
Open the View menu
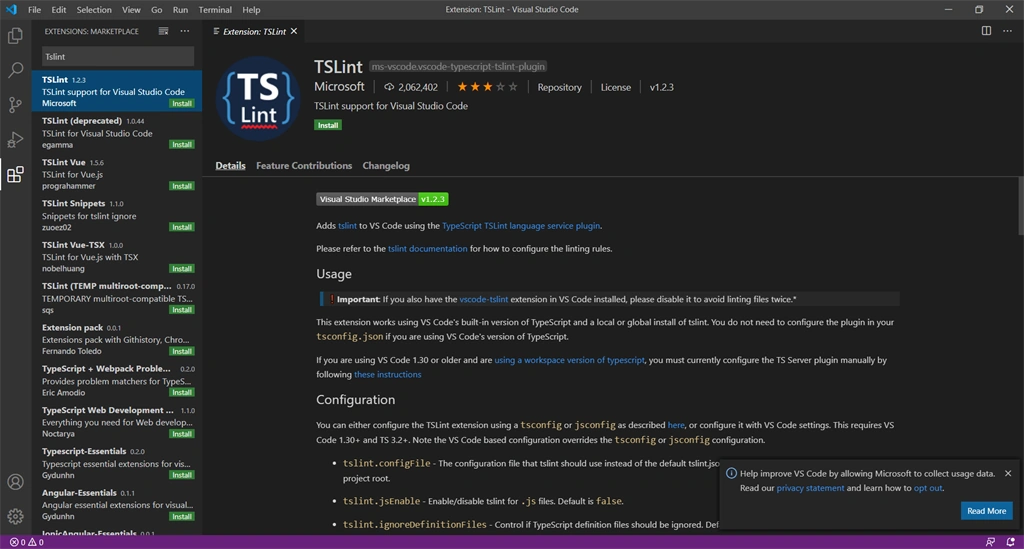tap(131, 10)
